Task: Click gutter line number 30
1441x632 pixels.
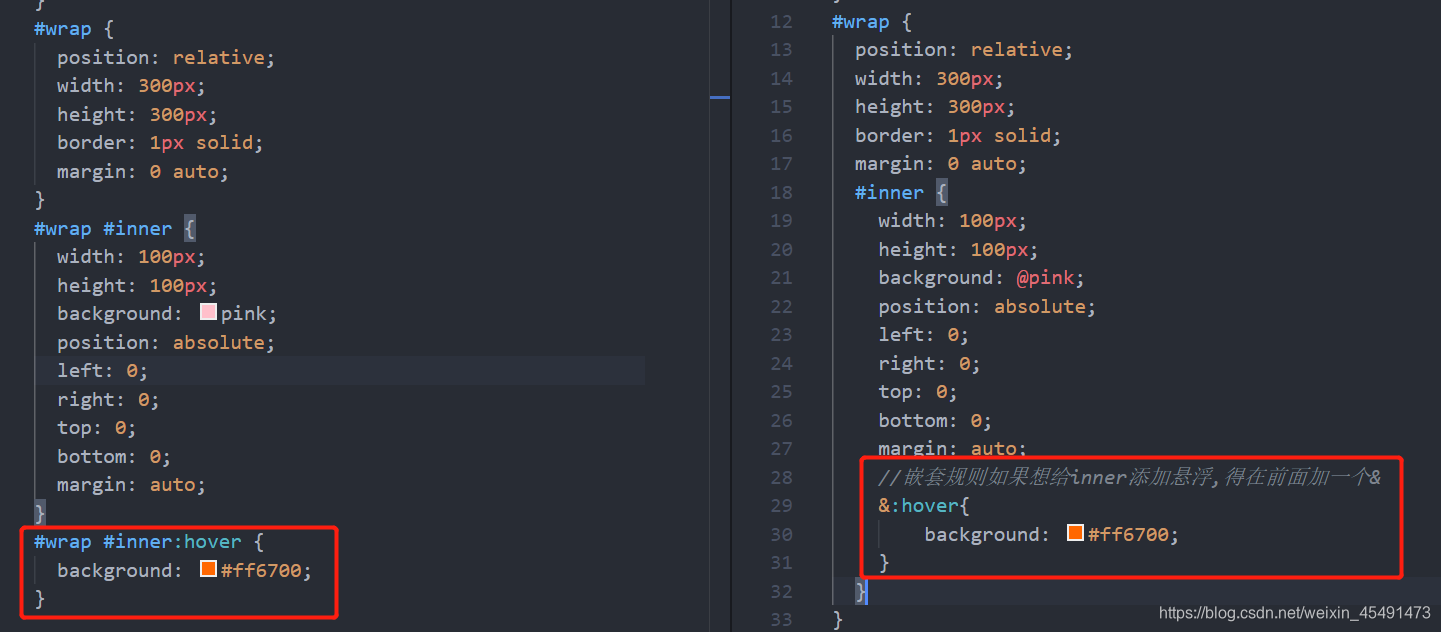Action: (782, 534)
